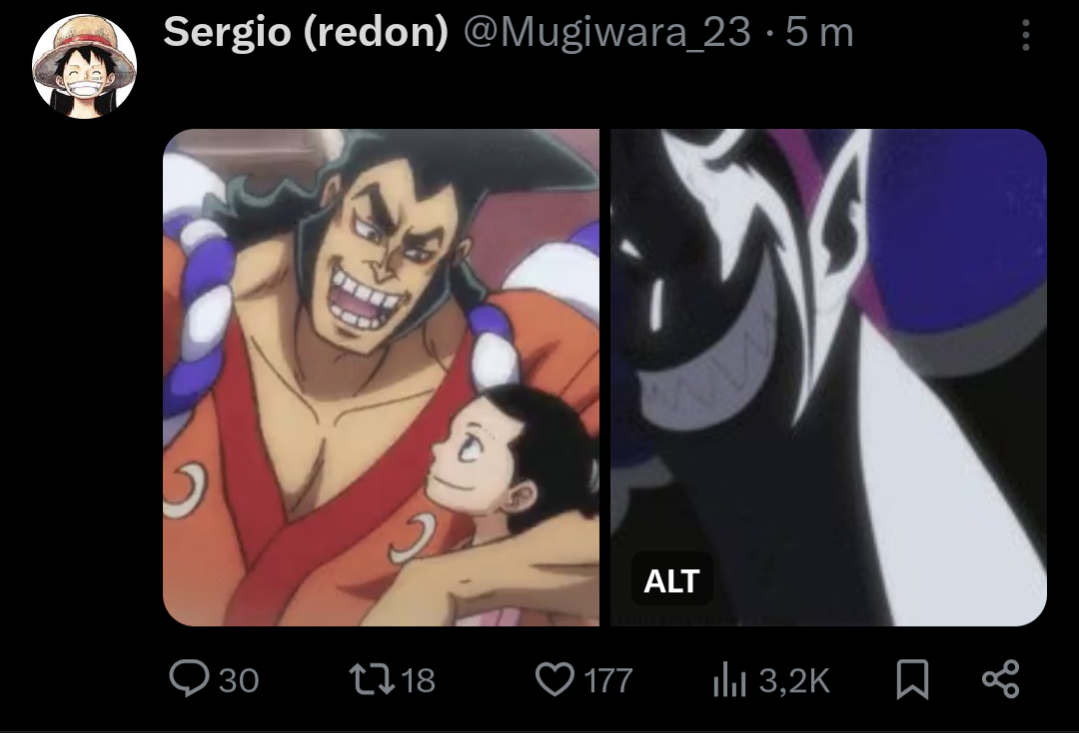The height and width of the screenshot is (733, 1079).
Task: Open view analytics bar chart icon
Action: (x=730, y=679)
